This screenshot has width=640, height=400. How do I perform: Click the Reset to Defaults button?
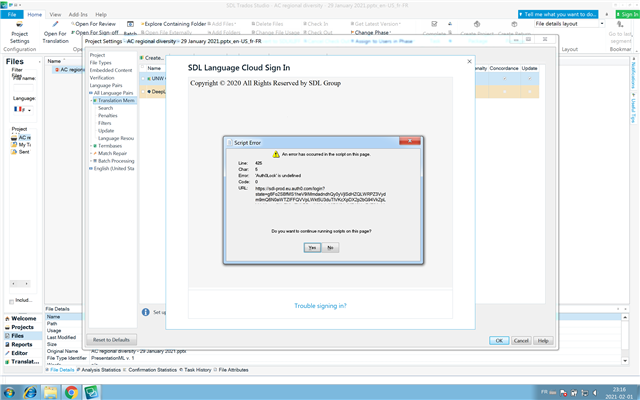[x=110, y=340]
